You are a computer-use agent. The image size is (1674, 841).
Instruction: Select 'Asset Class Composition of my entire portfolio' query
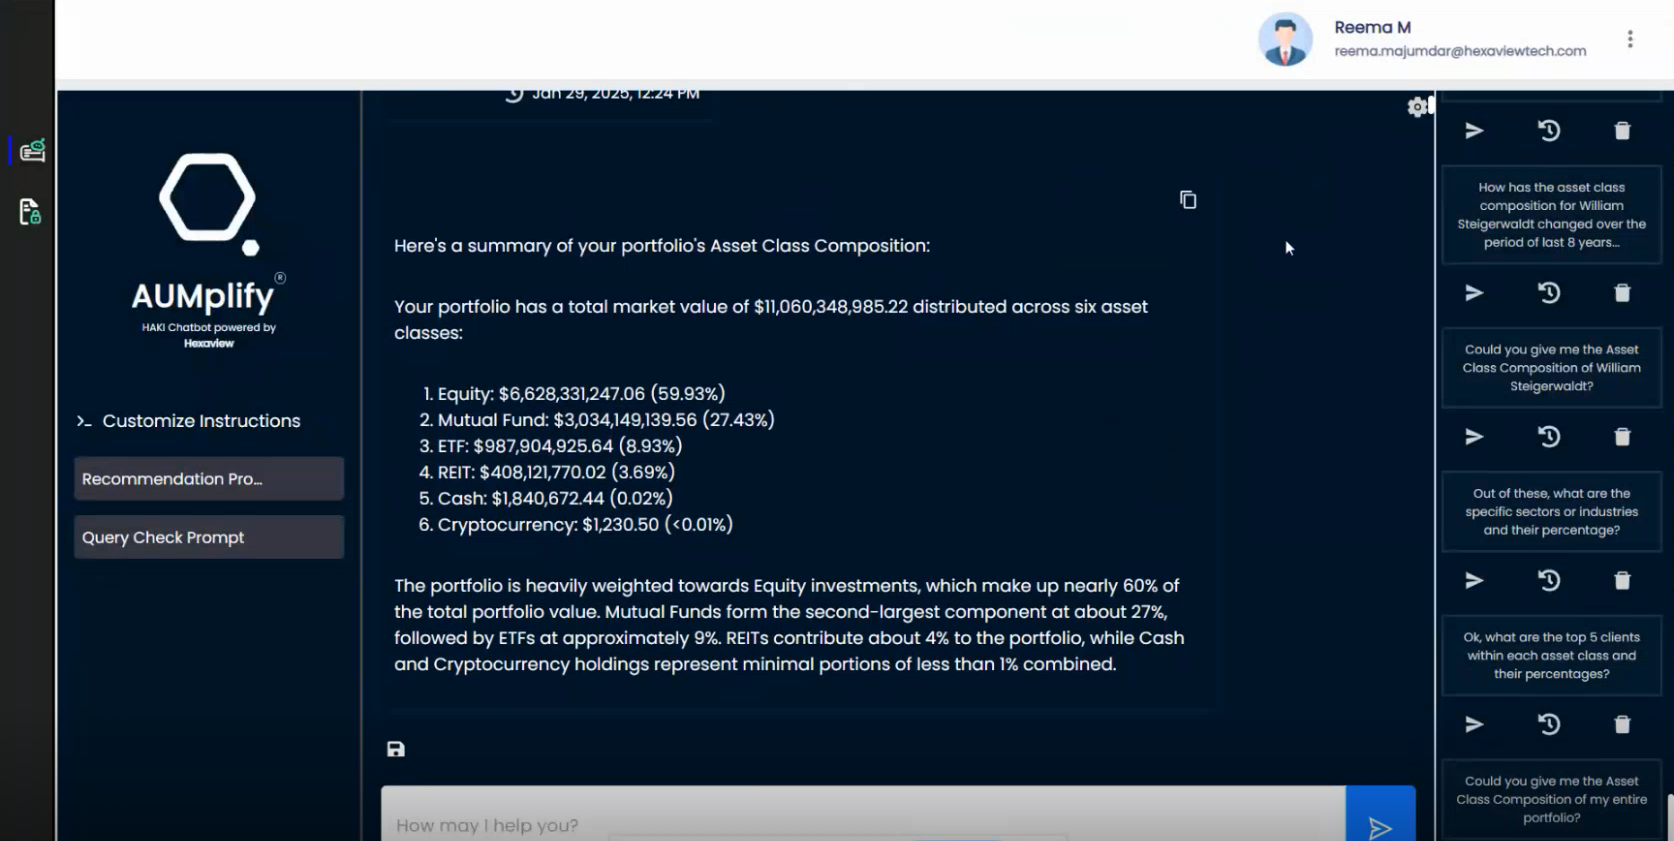[1551, 799]
